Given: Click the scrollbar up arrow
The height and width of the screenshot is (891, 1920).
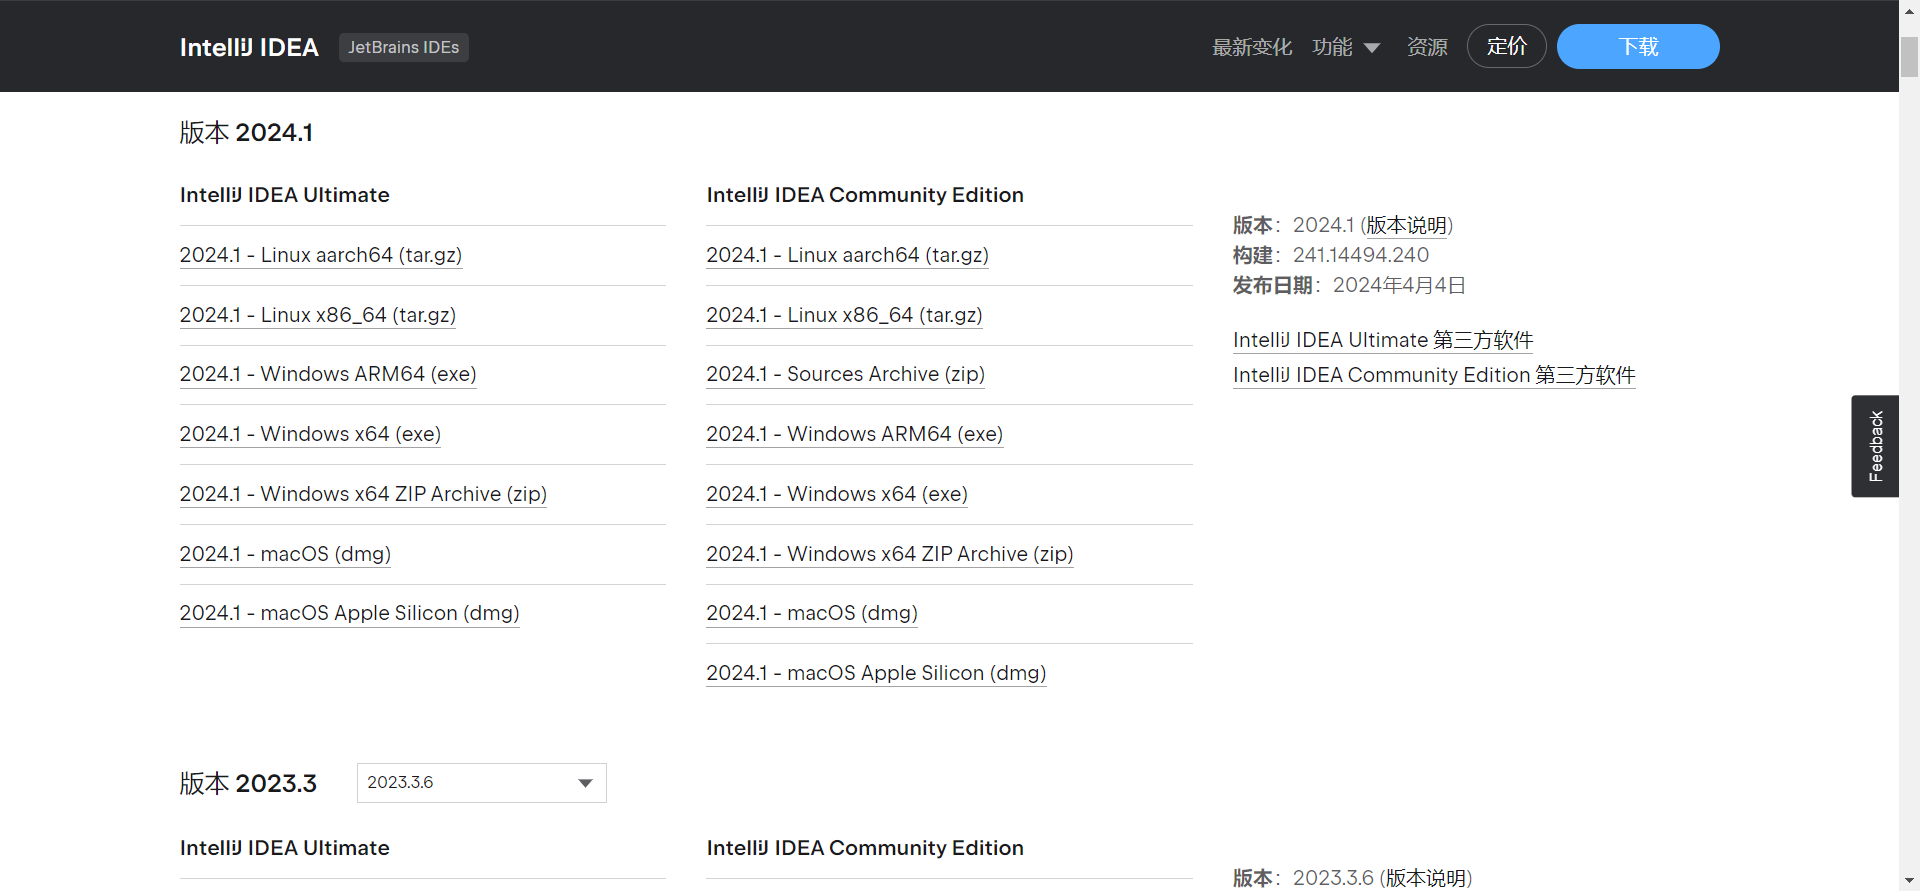Looking at the screenshot, I should [x=1910, y=9].
